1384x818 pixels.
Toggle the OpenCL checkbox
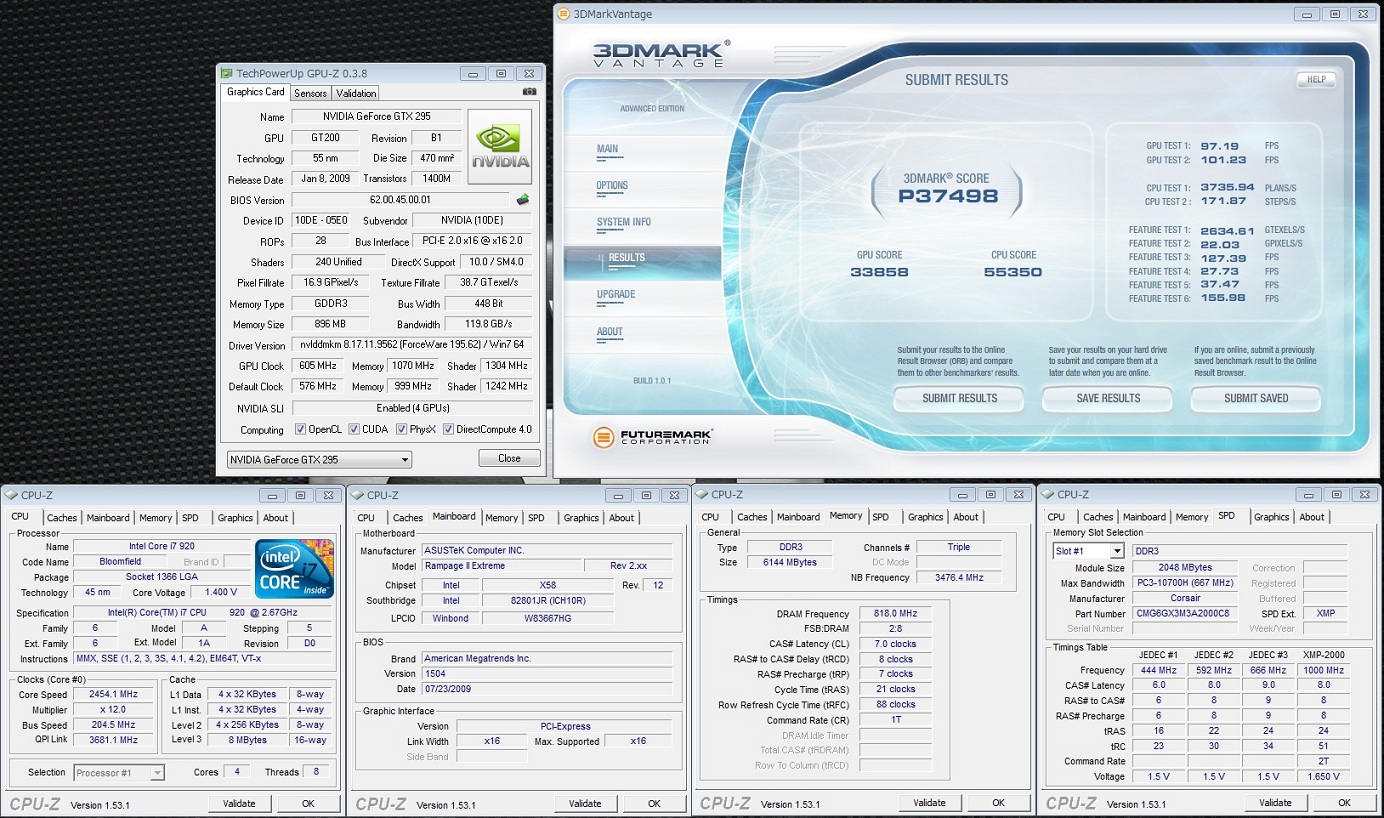point(301,430)
